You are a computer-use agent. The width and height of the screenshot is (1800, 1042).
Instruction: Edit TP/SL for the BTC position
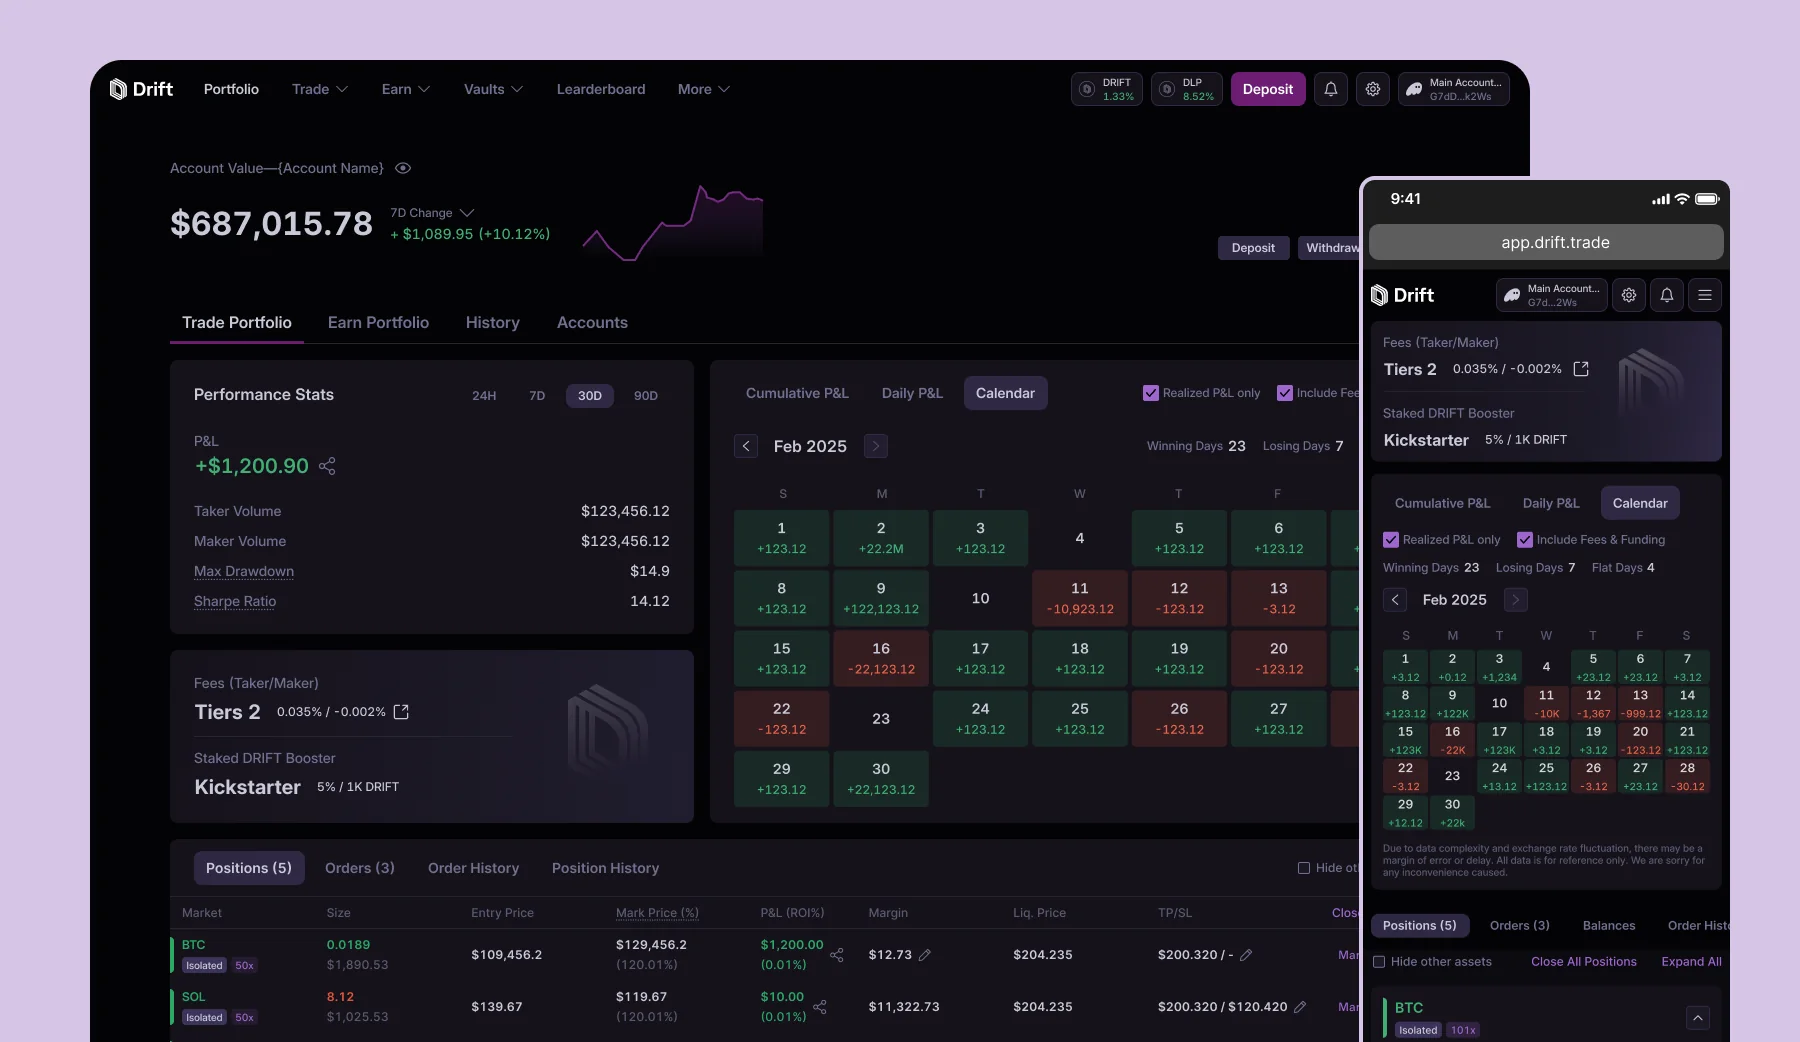tap(1246, 955)
